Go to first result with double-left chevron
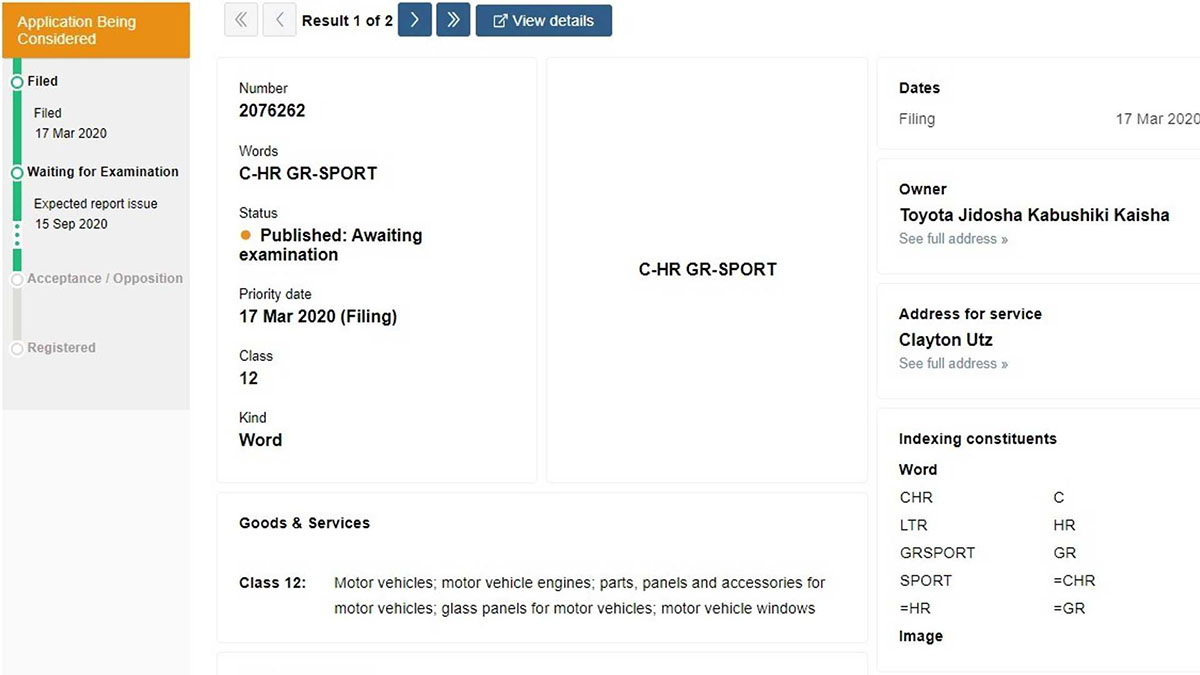This screenshot has height=675, width=1200. (x=241, y=20)
